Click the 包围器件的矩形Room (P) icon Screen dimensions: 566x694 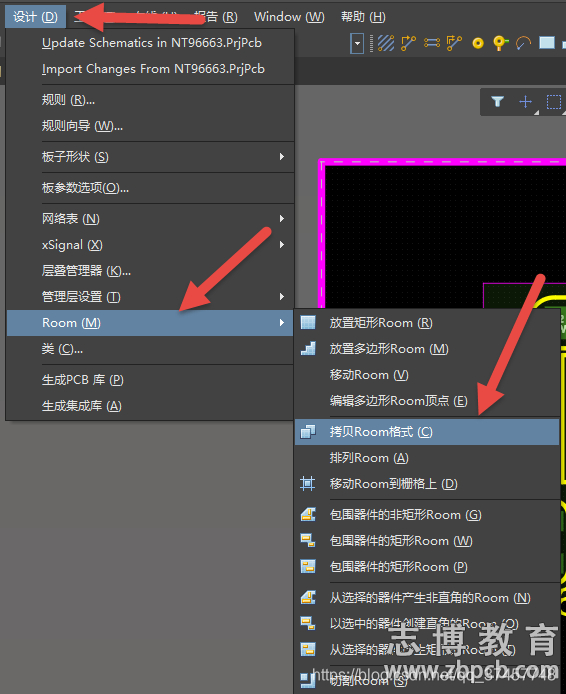(308, 567)
